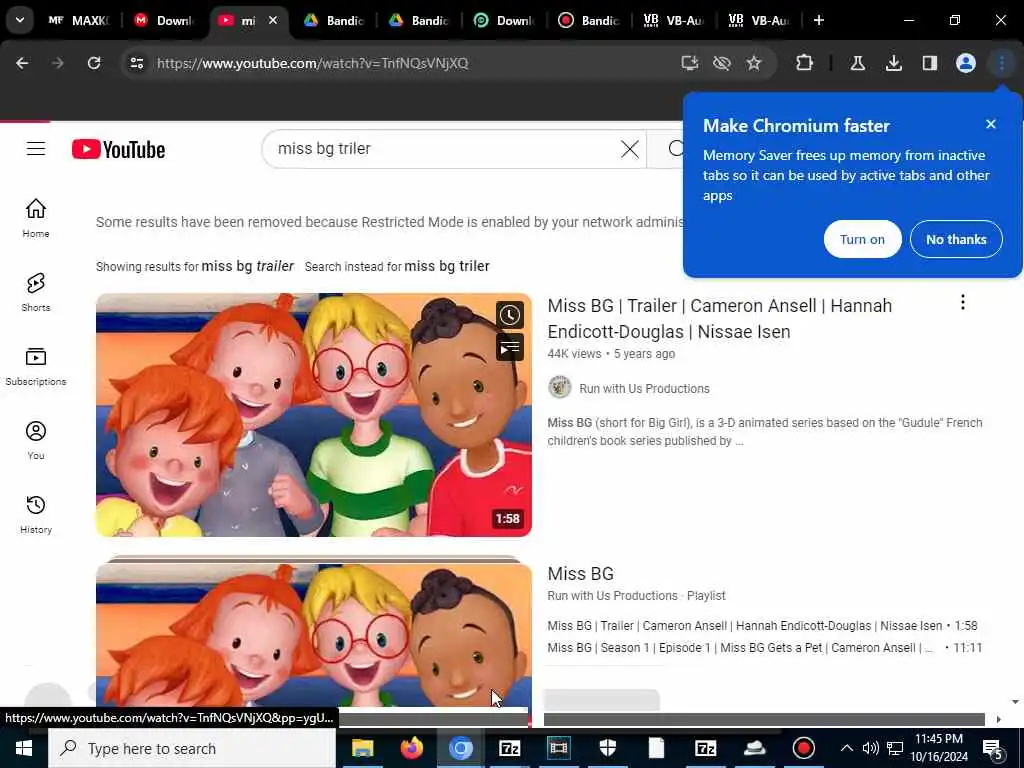Image resolution: width=1024 pixels, height=768 pixels.
Task: Click Run with Us Productions channel avatar
Action: [560, 388]
